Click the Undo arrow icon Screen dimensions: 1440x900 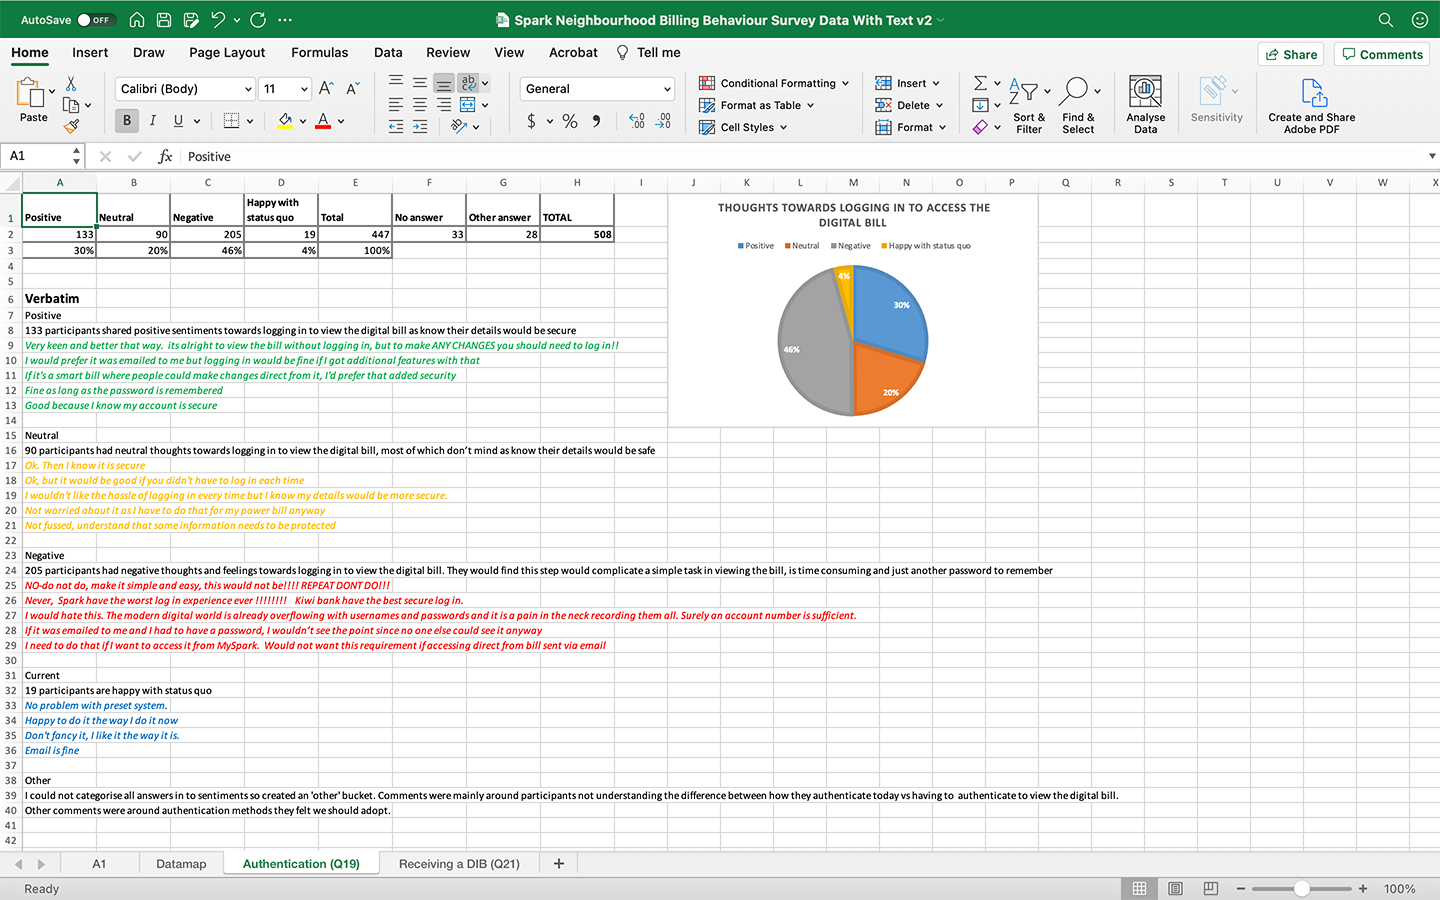(218, 20)
